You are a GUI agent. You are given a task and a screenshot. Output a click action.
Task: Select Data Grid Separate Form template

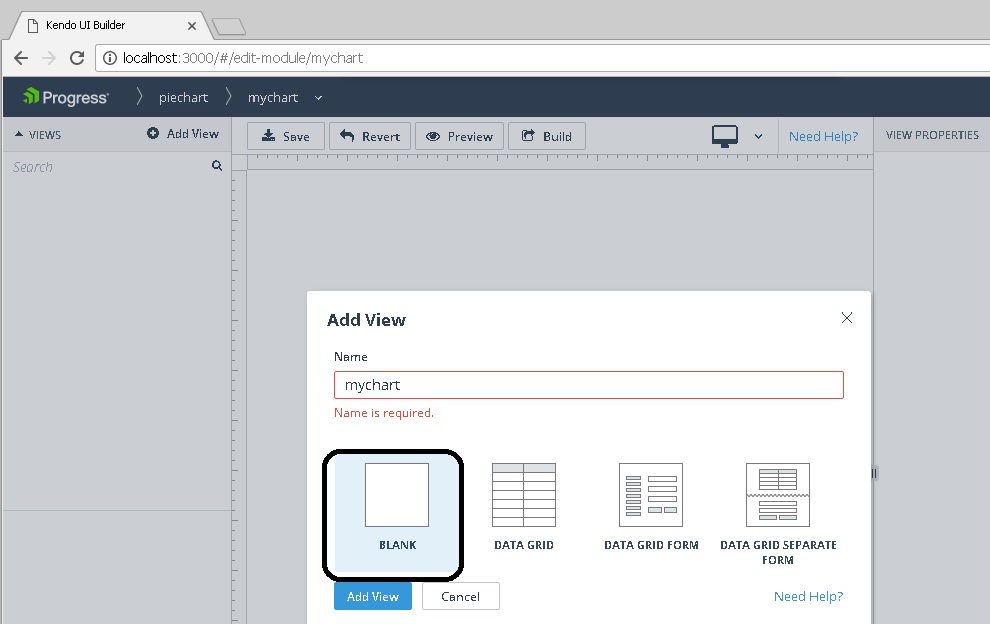778,513
